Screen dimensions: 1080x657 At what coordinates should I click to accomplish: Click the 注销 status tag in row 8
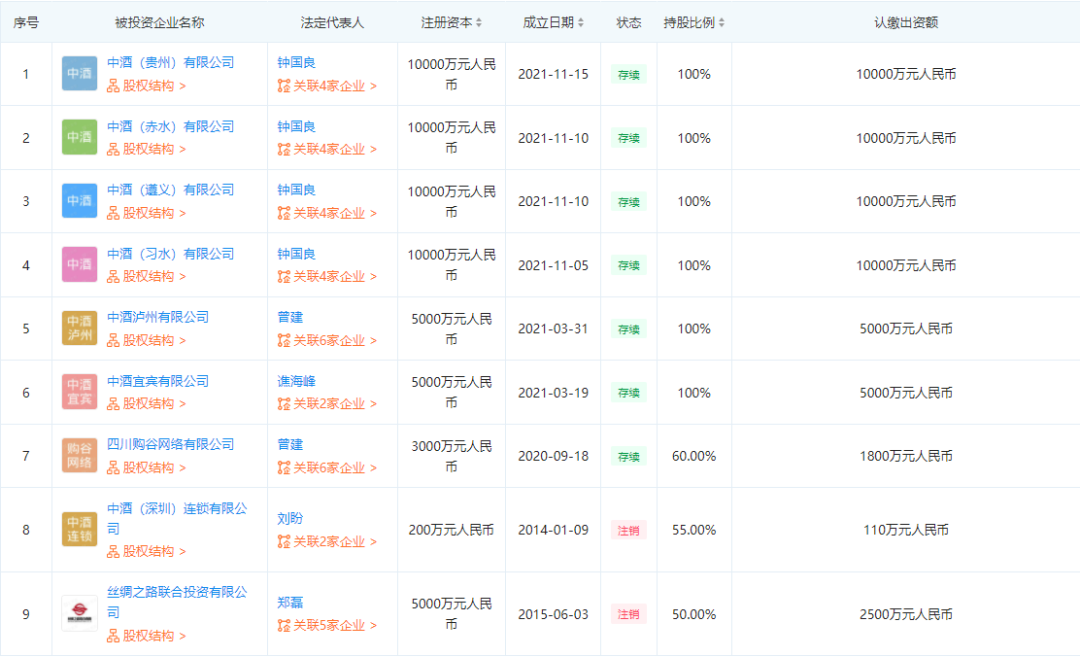click(x=629, y=530)
